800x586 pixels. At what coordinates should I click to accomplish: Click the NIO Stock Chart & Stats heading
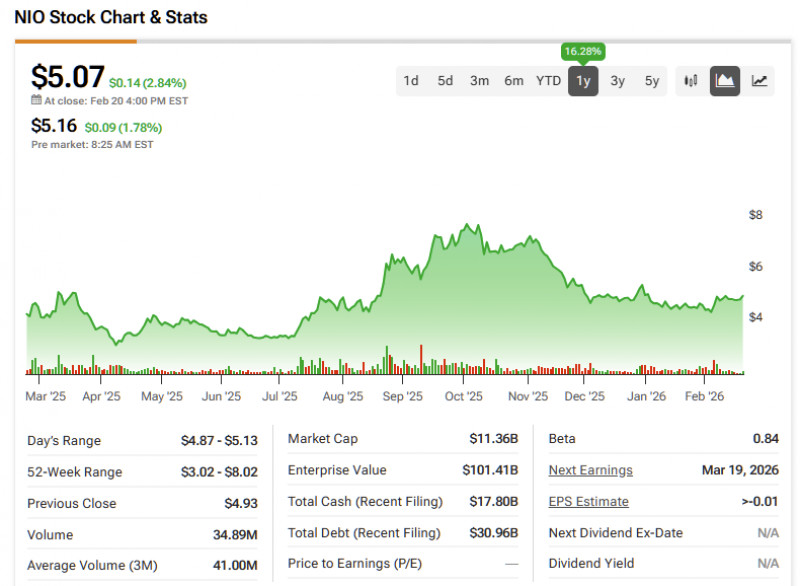pos(111,18)
